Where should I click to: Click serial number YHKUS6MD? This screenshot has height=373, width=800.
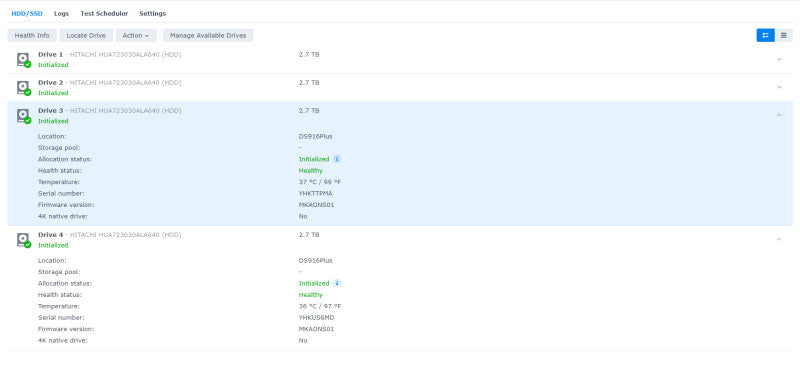(316, 317)
